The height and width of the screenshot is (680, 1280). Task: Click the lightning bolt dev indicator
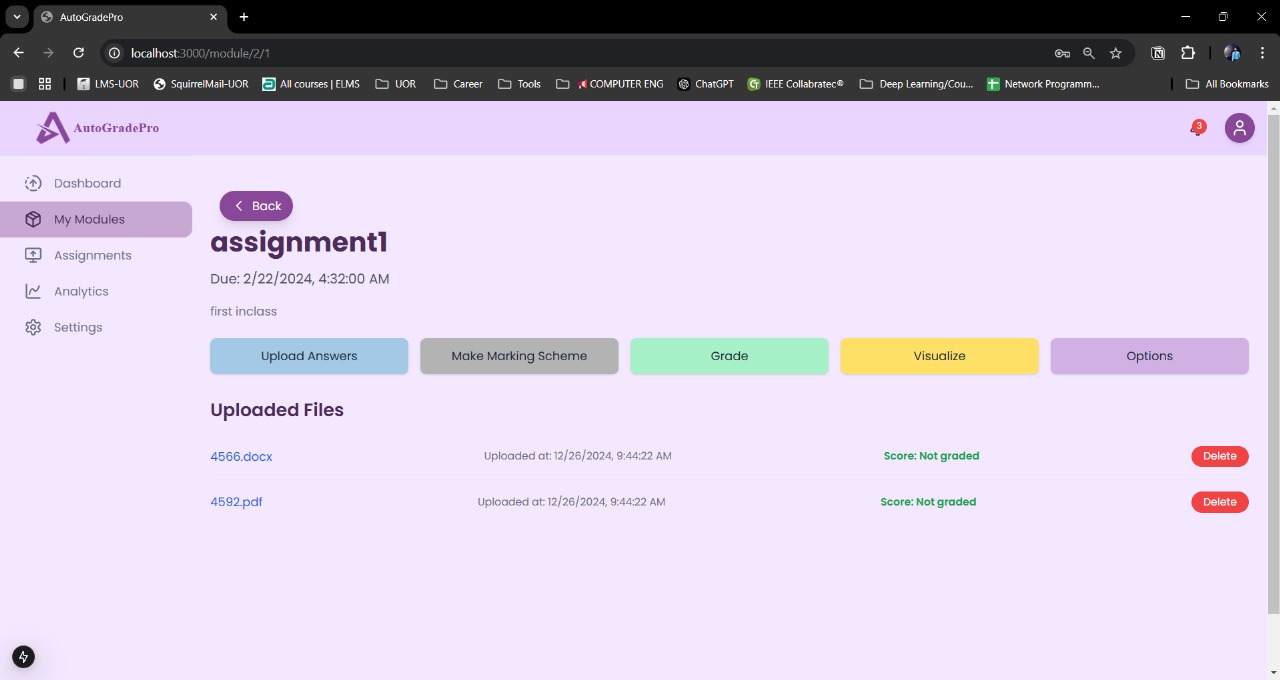pos(23,657)
